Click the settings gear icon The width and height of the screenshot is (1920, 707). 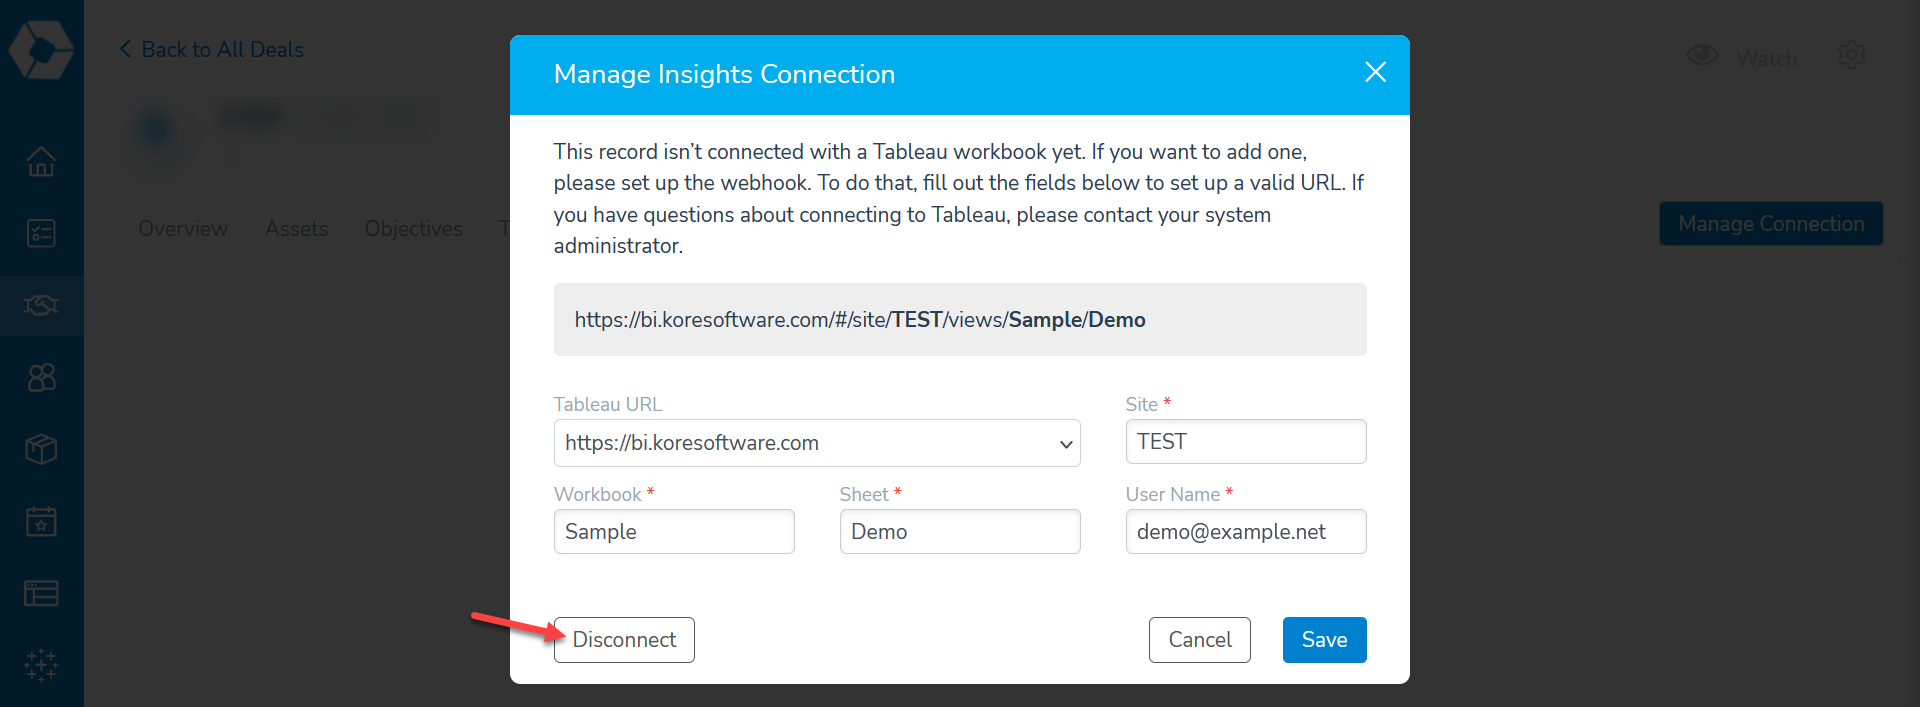[x=1852, y=55]
